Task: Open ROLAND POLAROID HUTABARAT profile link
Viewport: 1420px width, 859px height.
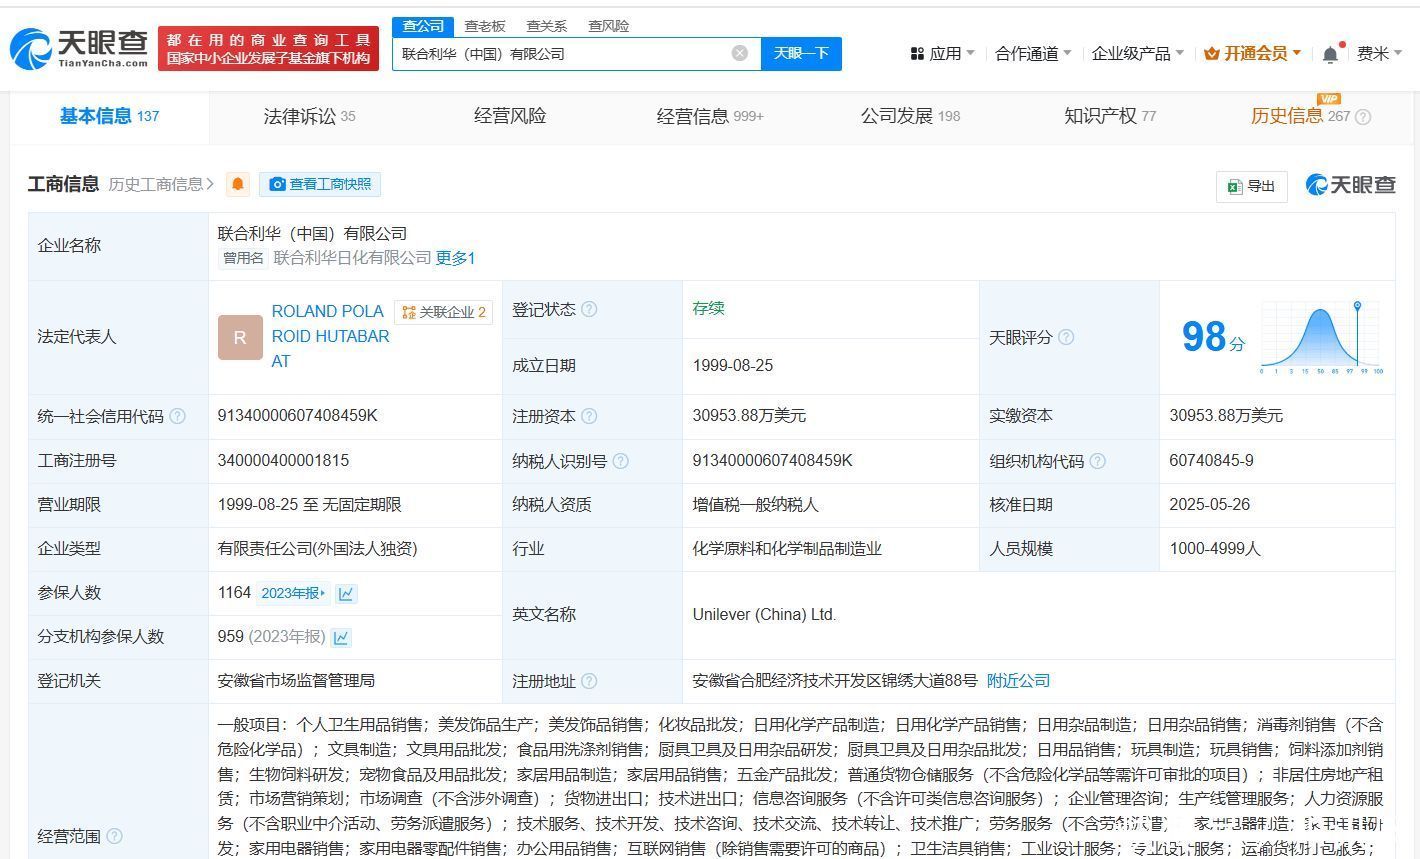Action: [x=331, y=337]
